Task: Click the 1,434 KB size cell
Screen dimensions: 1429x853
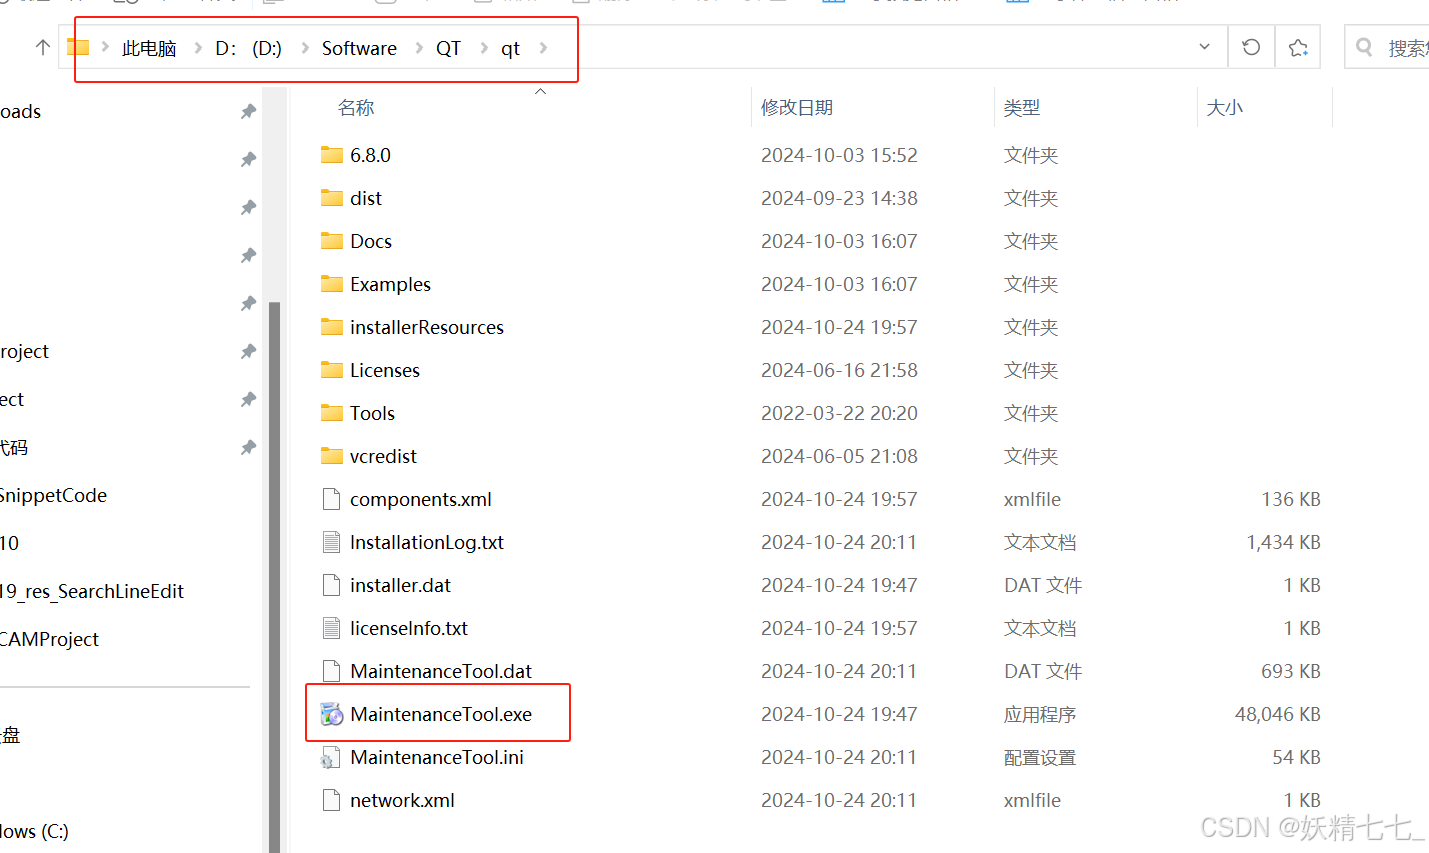Action: [1283, 542]
